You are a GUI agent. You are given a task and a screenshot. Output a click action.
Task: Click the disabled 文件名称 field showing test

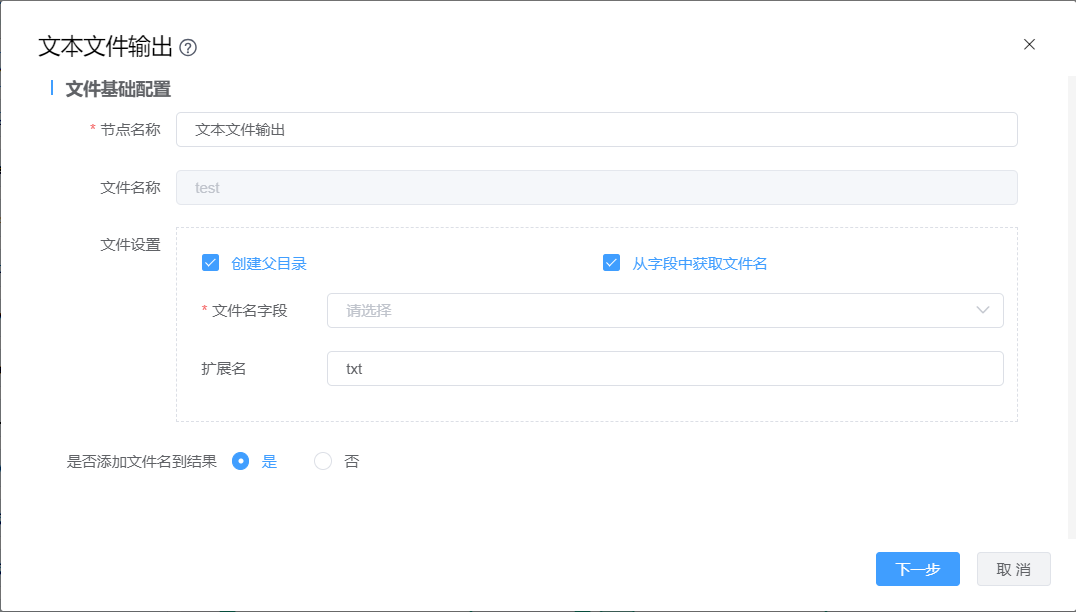point(596,188)
